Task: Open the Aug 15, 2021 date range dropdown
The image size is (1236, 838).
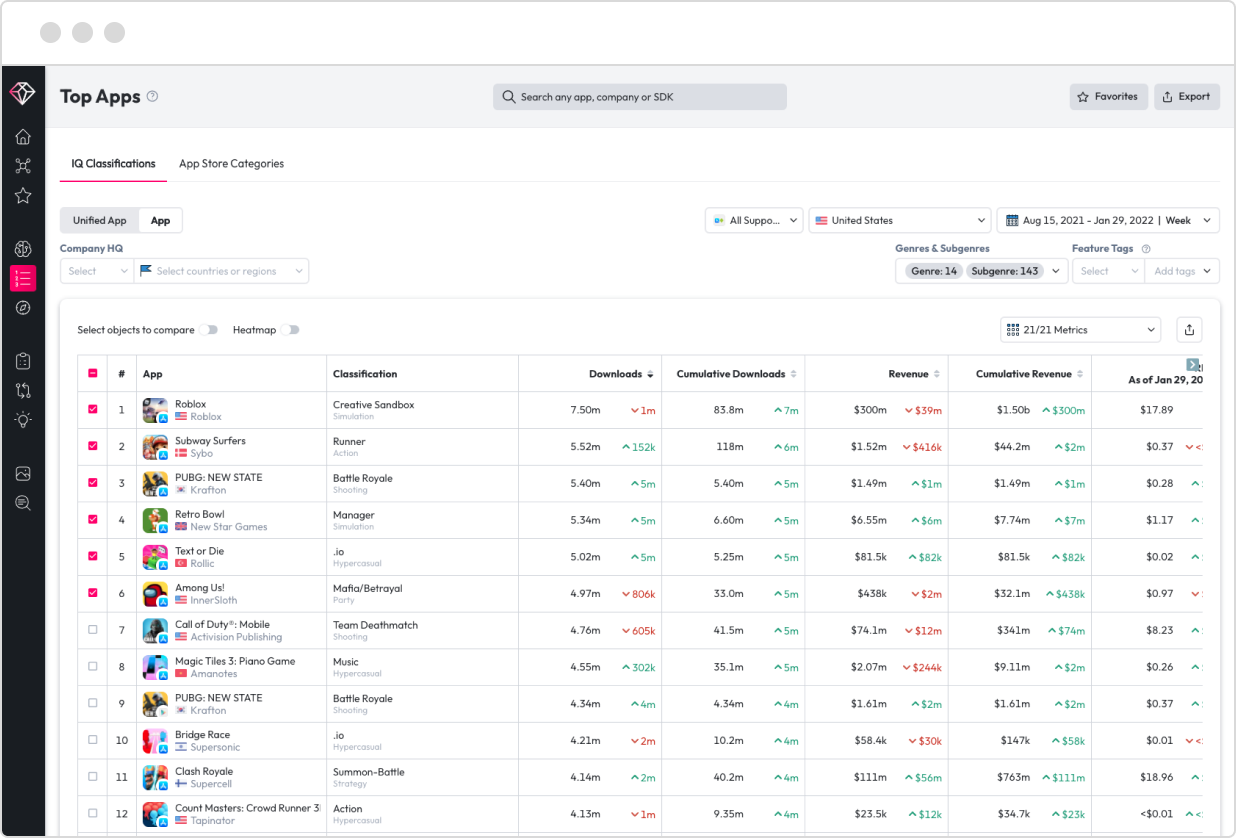Action: coord(1108,220)
